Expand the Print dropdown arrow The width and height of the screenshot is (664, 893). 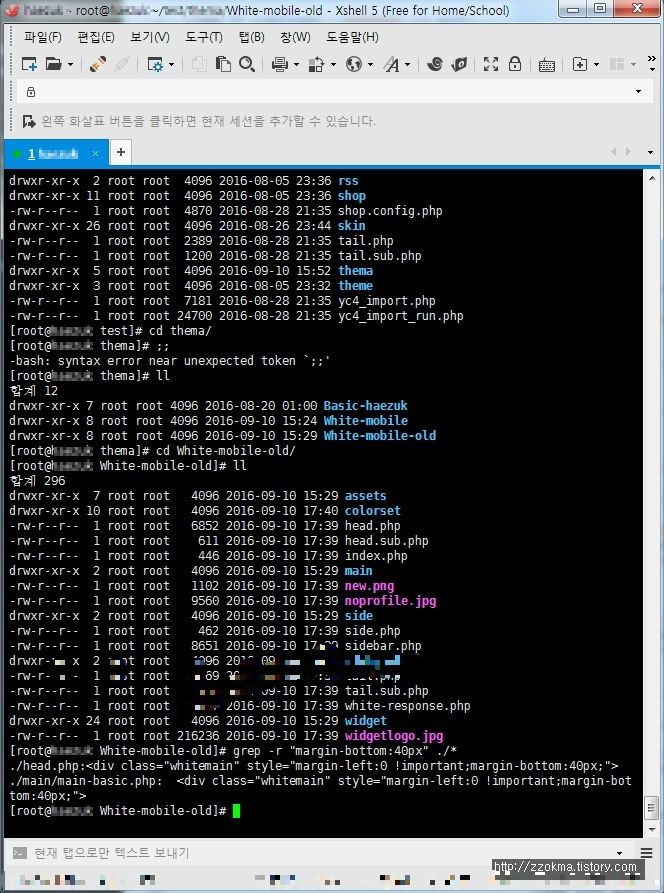296,64
